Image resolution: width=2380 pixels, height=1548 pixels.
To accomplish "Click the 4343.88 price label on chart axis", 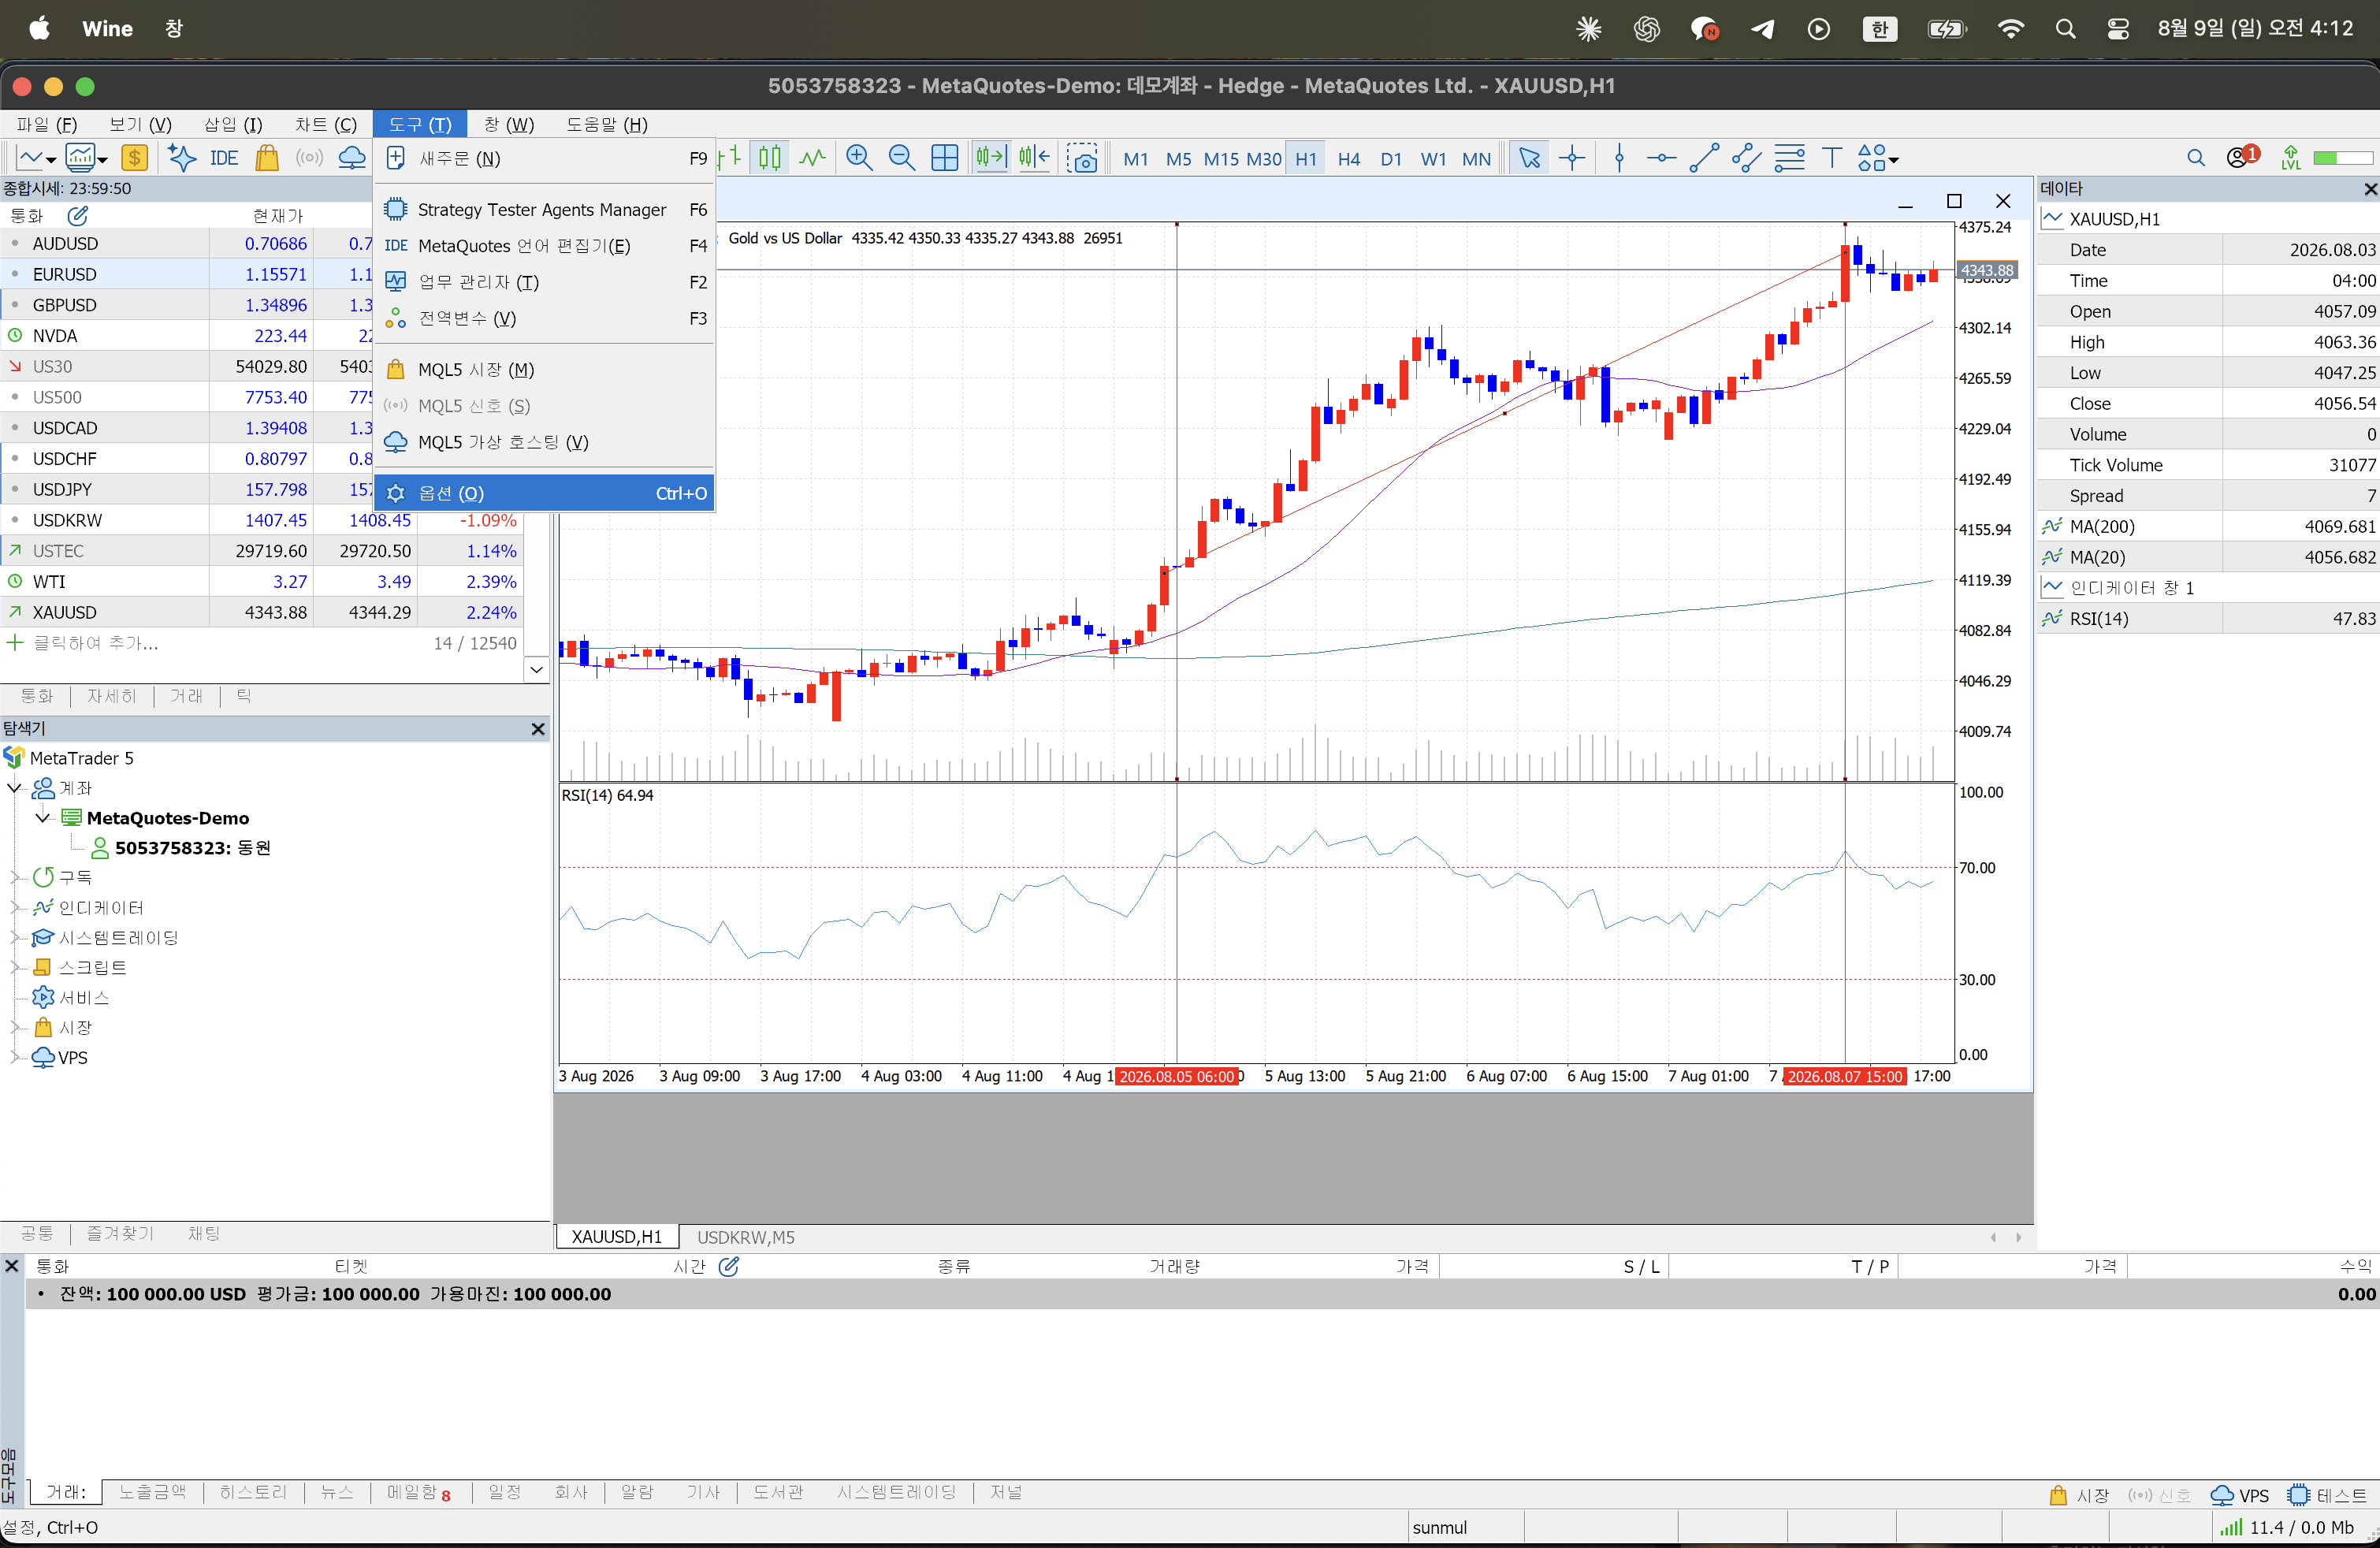I will pos(1986,270).
